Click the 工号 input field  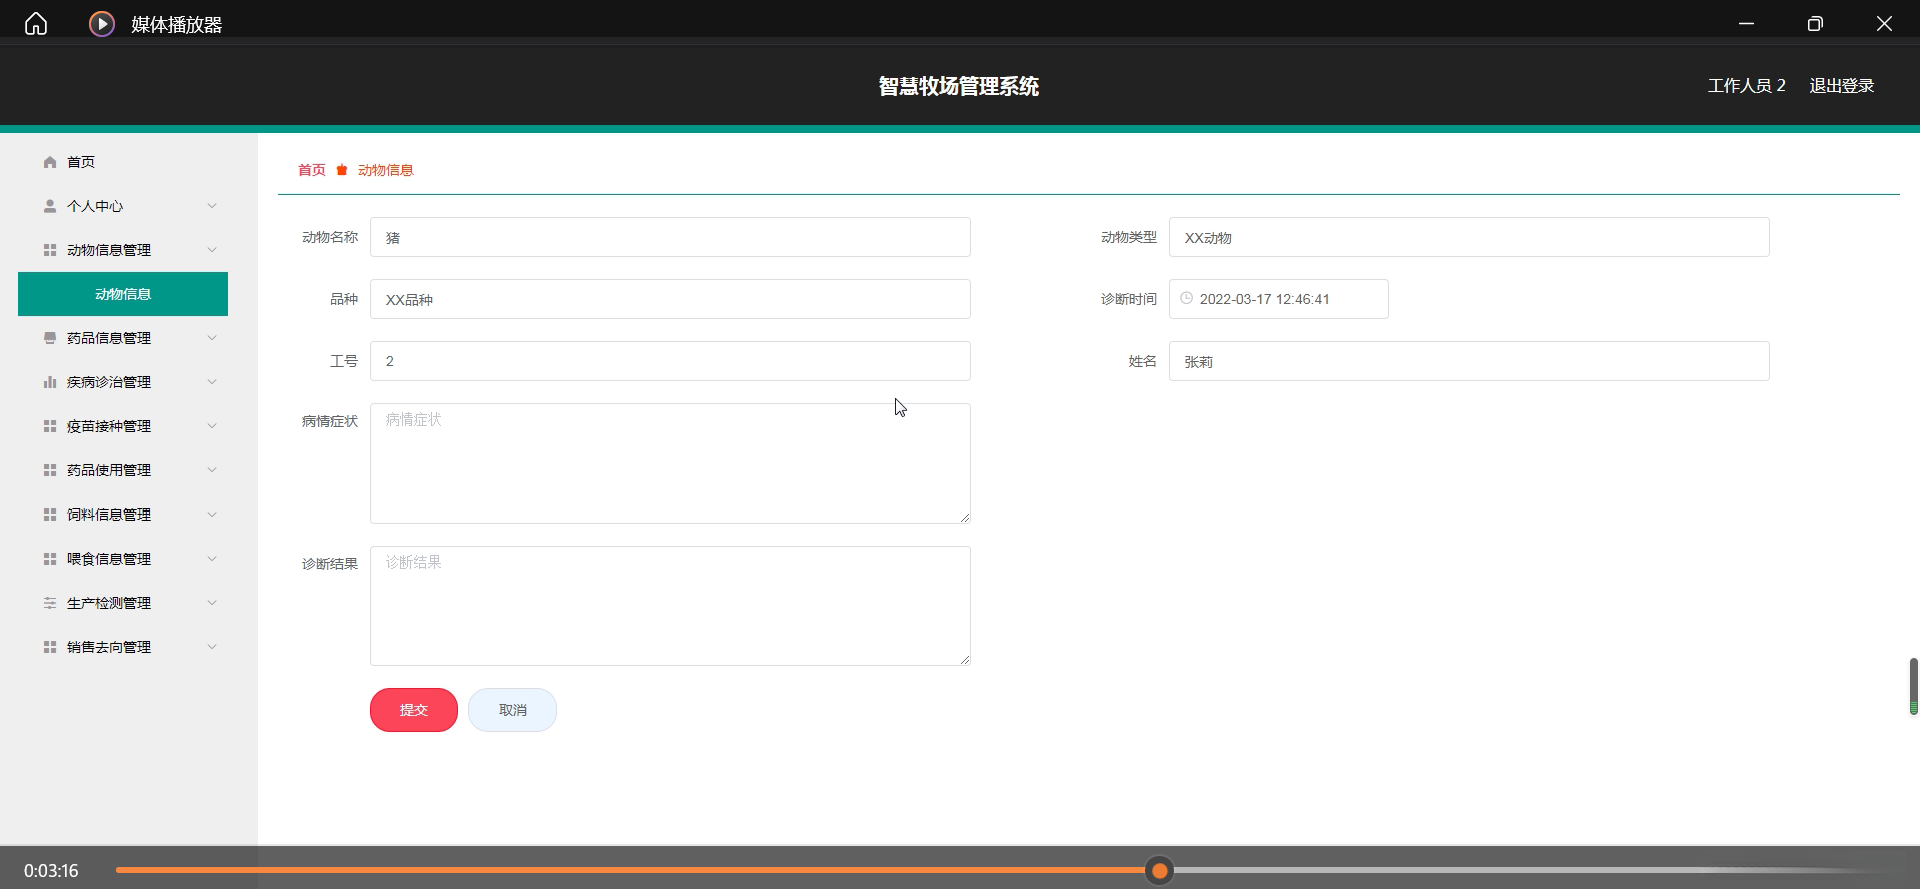click(670, 361)
